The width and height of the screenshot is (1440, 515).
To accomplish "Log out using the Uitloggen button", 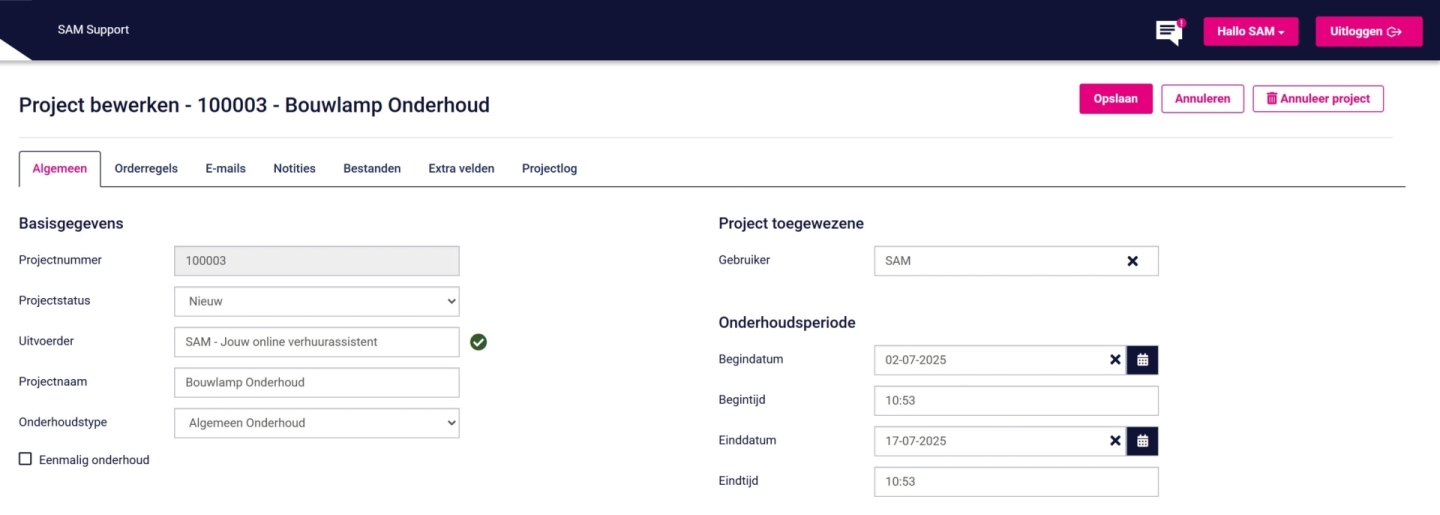I will click(x=1368, y=31).
